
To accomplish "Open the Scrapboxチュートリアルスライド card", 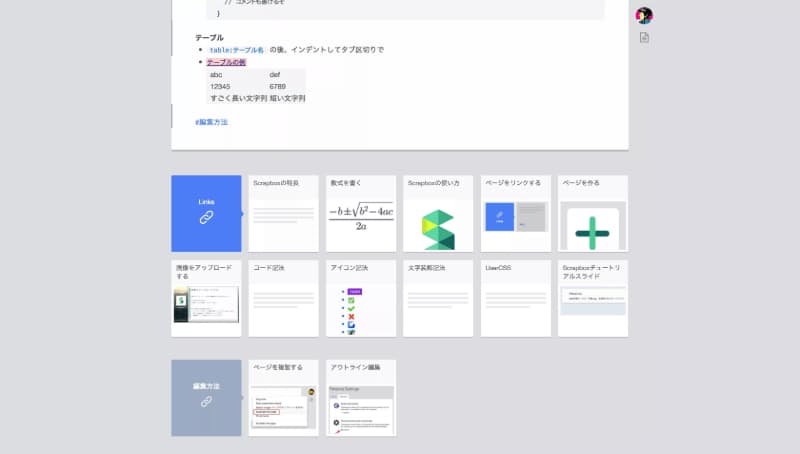I will (593, 298).
